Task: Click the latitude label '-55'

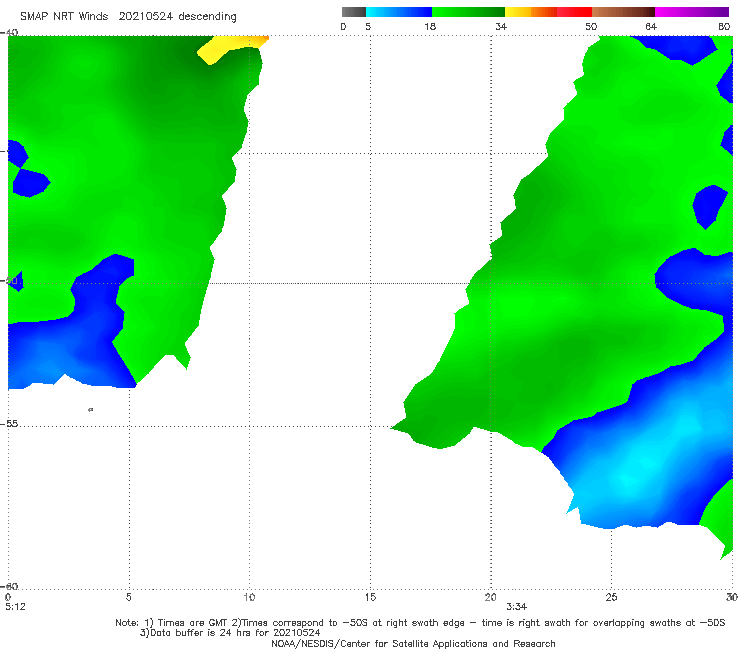Action: (9, 424)
